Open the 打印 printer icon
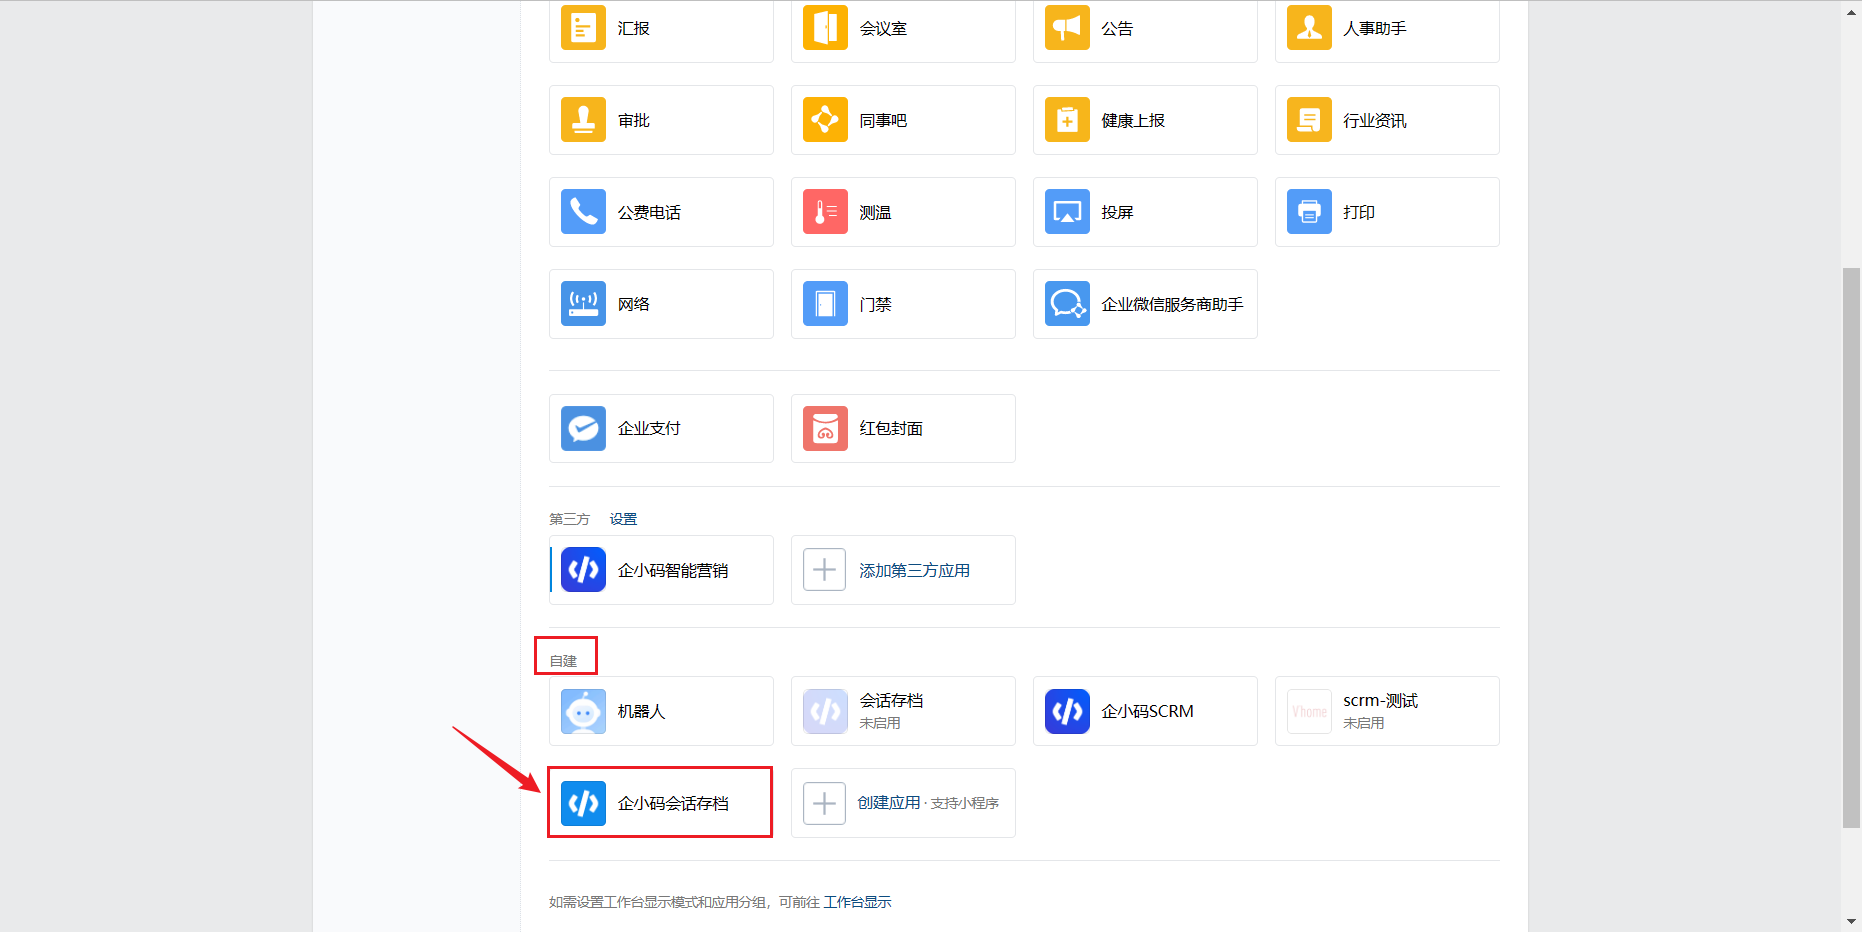The height and width of the screenshot is (932, 1862). coord(1309,212)
